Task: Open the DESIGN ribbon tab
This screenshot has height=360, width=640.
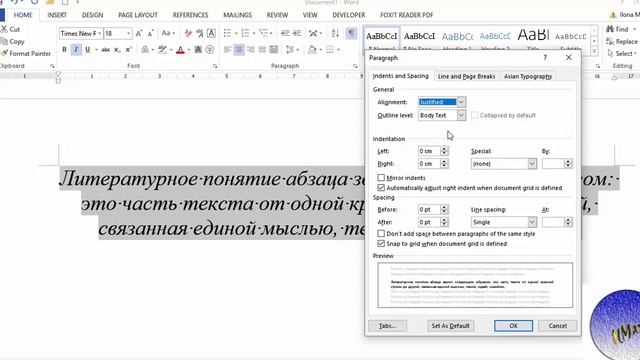Action: [x=92, y=15]
